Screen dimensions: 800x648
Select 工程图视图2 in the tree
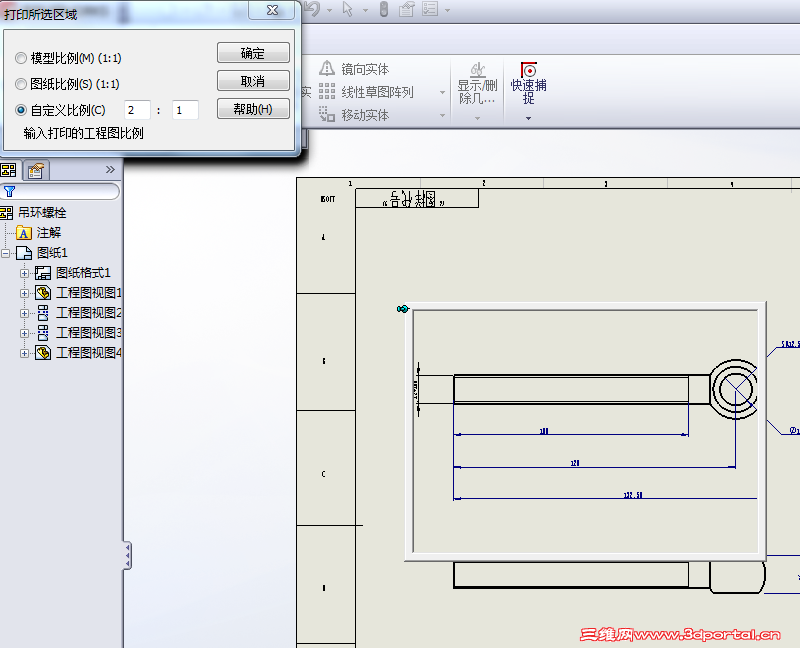coord(89,313)
